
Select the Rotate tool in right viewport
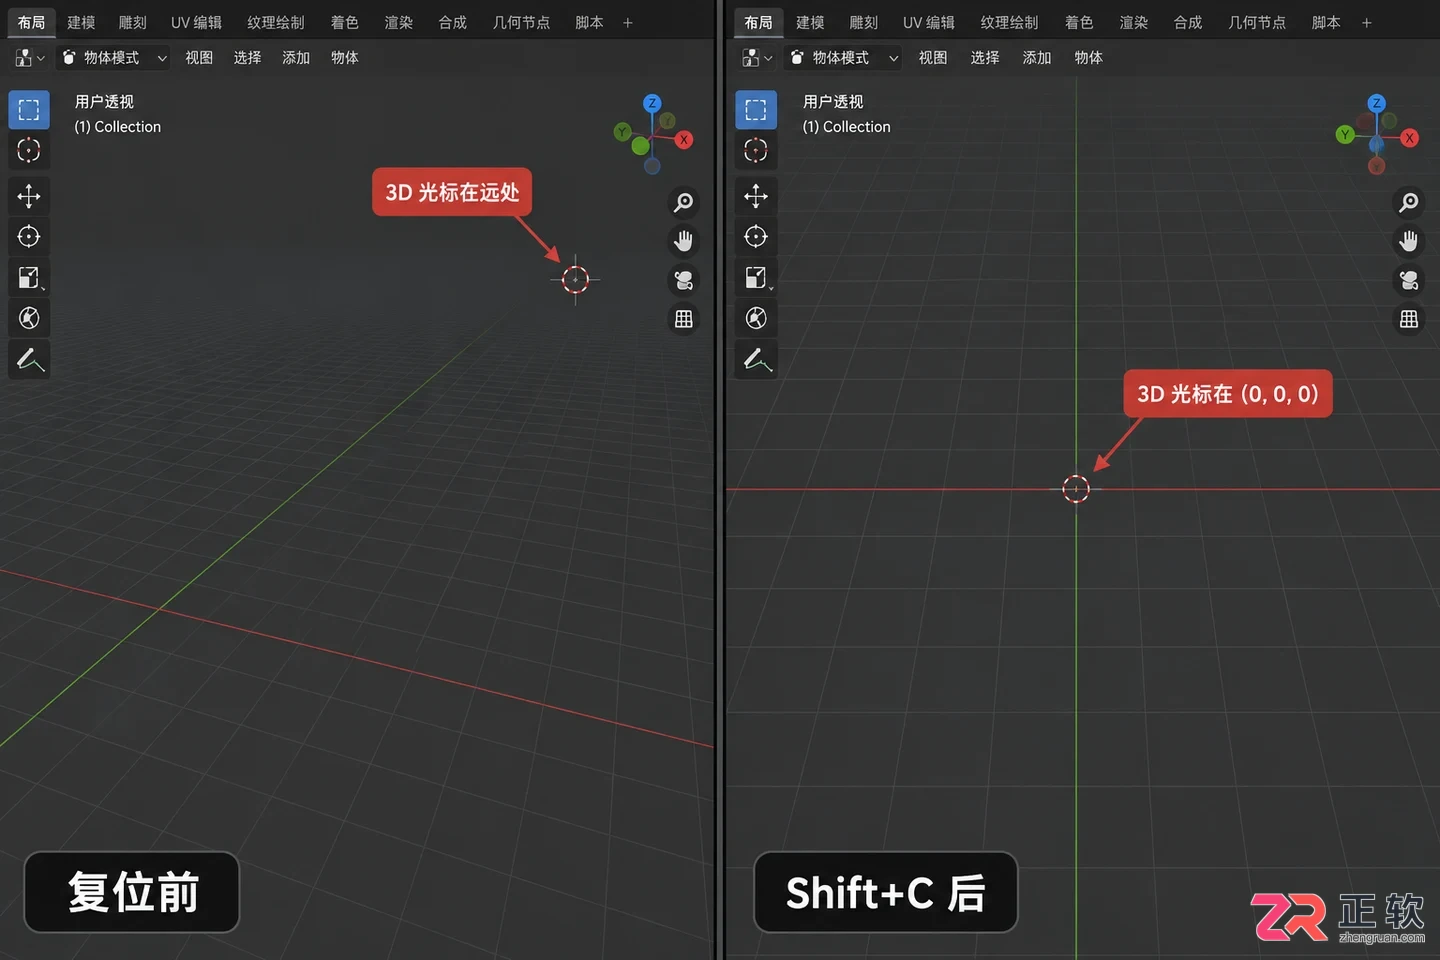(756, 237)
